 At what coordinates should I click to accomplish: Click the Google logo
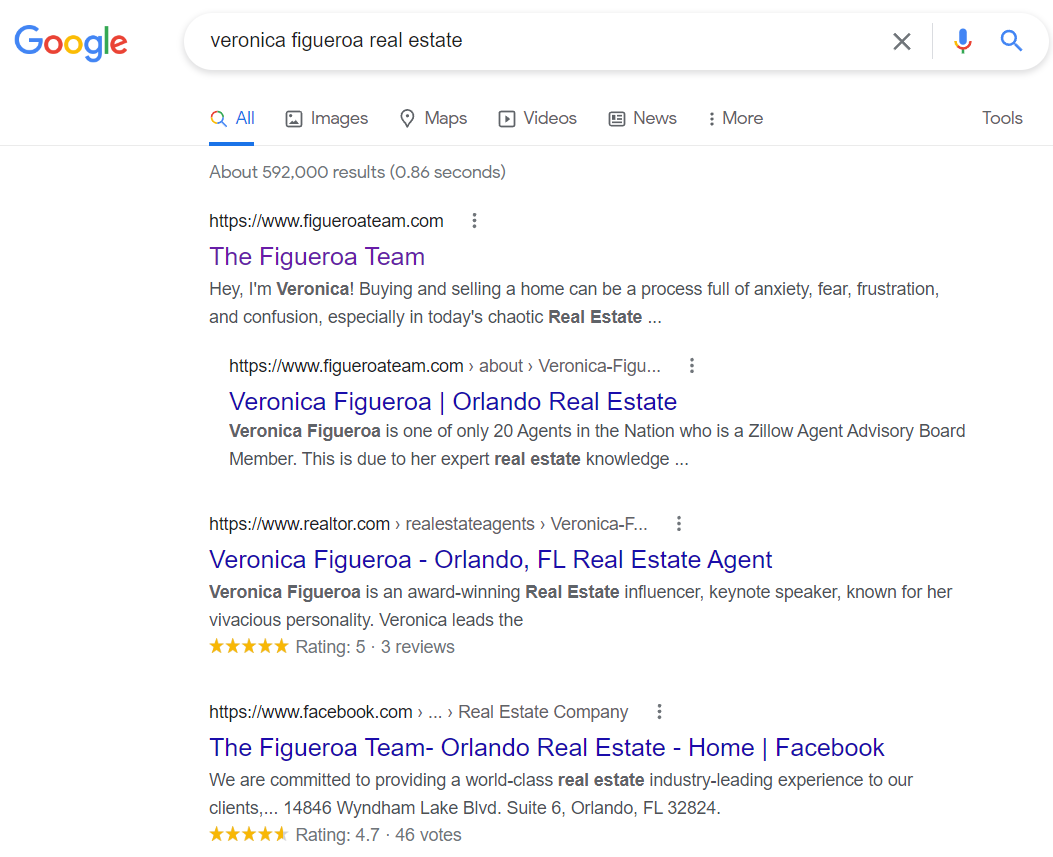[70, 42]
